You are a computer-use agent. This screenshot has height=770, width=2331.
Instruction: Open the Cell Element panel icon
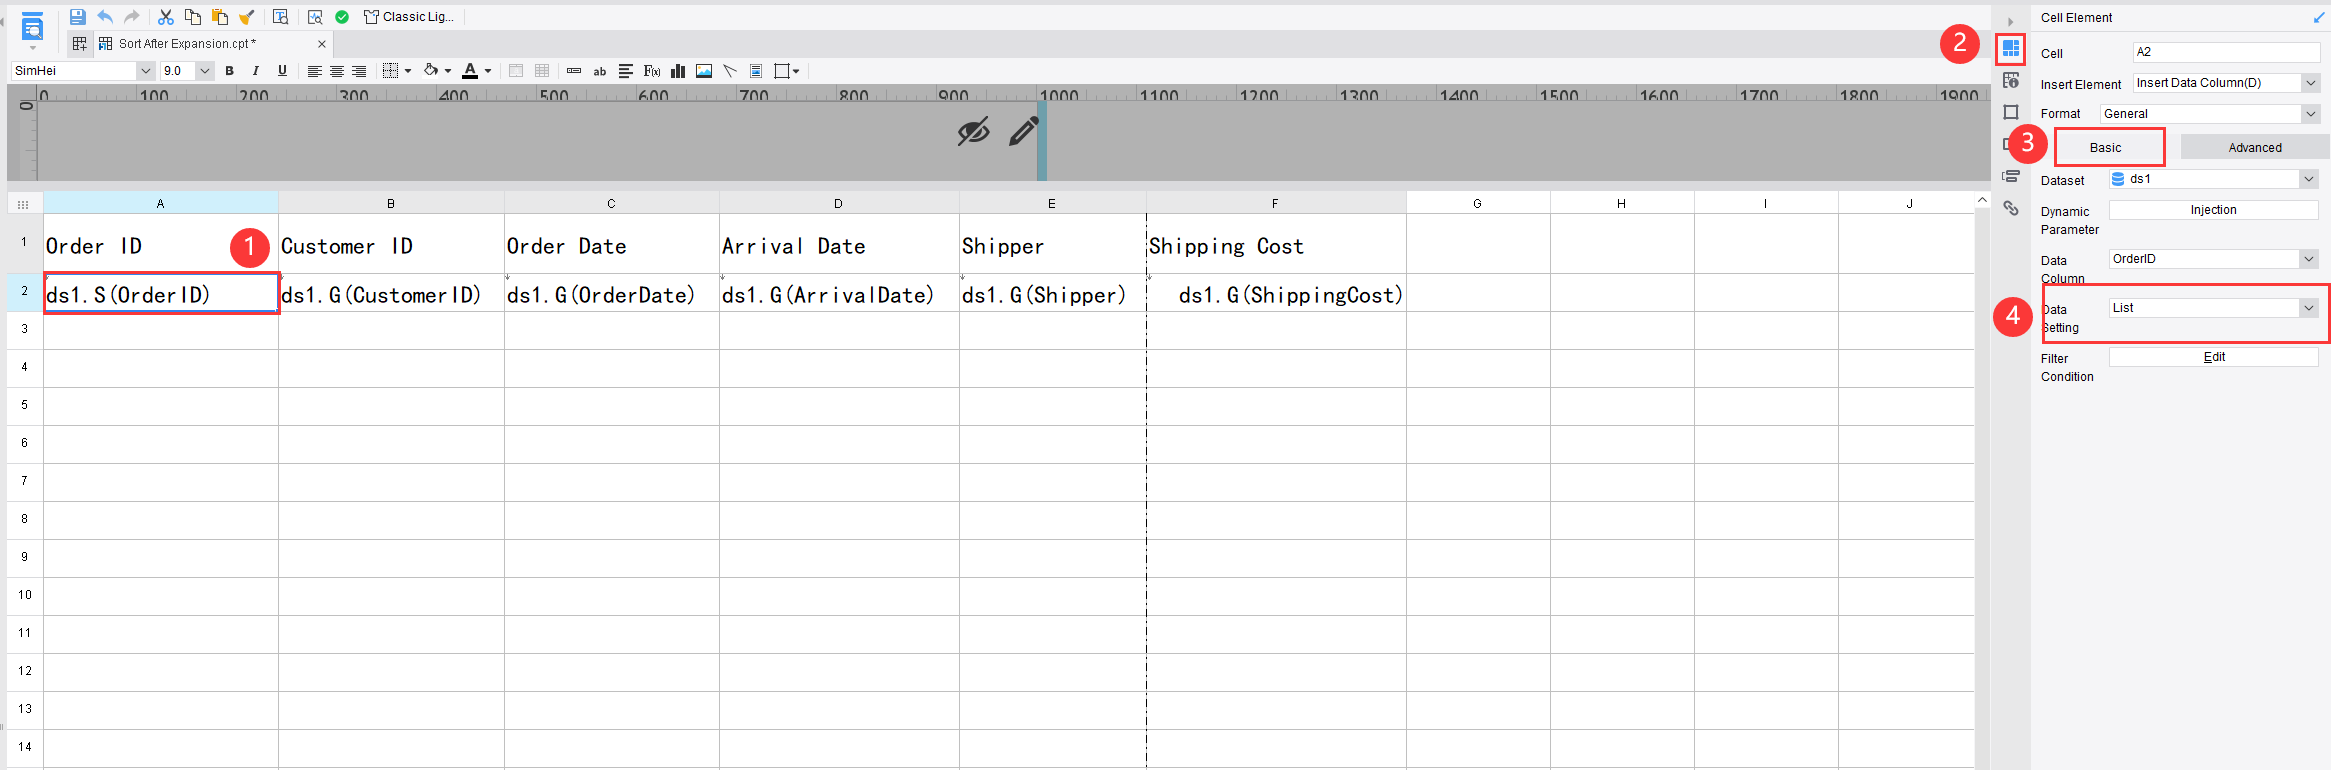pyautogui.click(x=2011, y=48)
